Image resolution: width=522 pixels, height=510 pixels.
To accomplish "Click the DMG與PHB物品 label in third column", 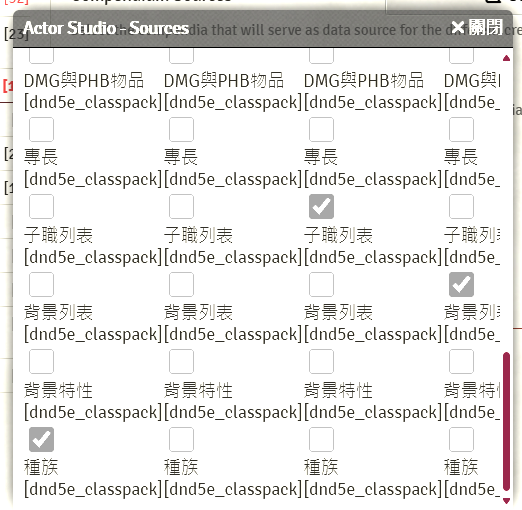I will pos(364,81).
